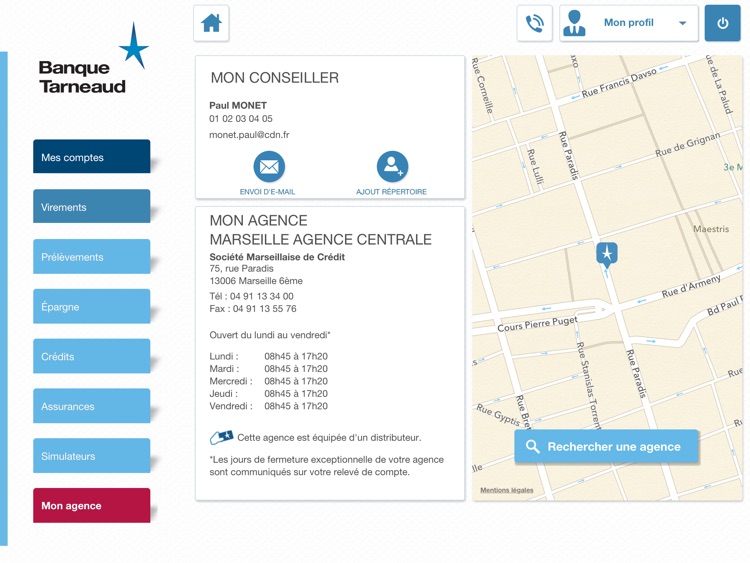Open the Mentions légales link
This screenshot has width=750, height=563.
click(x=507, y=490)
